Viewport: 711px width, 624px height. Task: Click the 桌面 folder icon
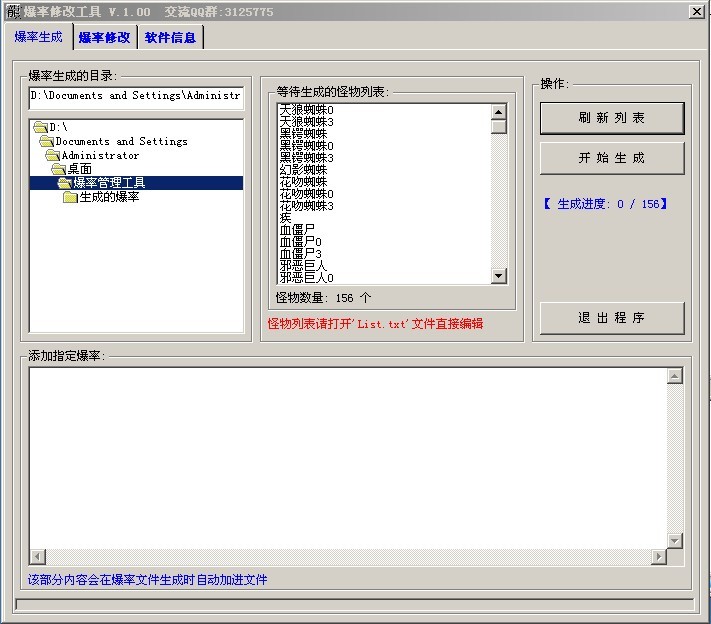pyautogui.click(x=59, y=169)
